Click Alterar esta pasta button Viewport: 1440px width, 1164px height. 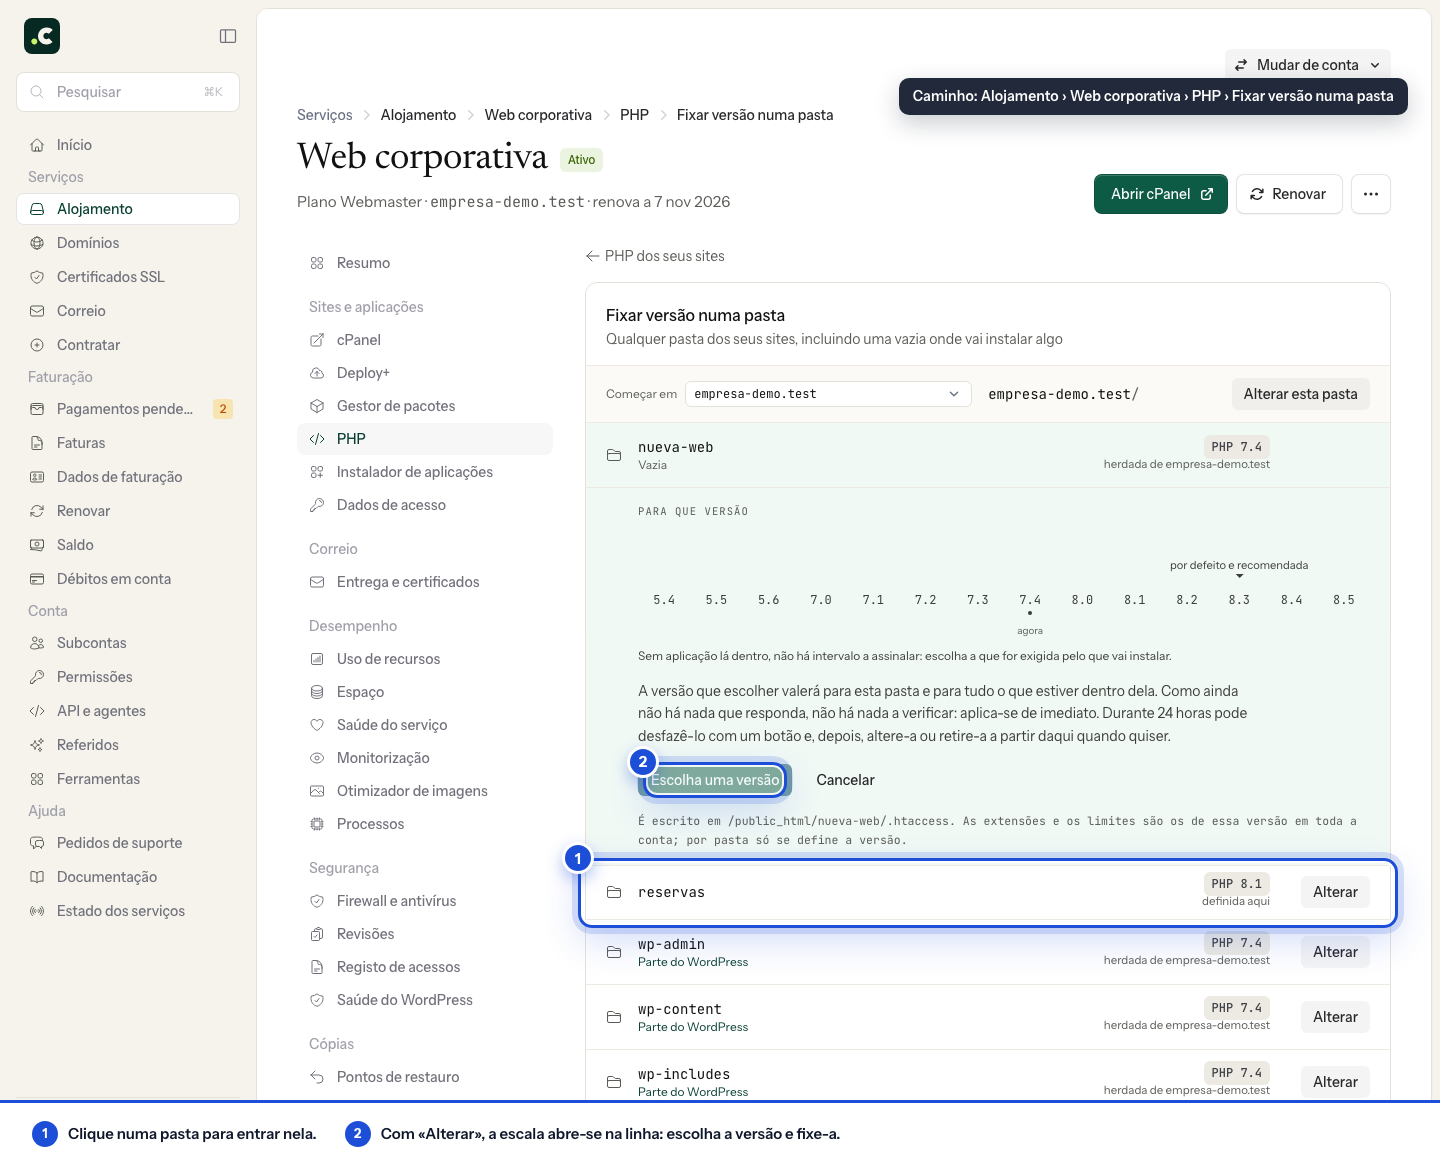pyautogui.click(x=1300, y=394)
